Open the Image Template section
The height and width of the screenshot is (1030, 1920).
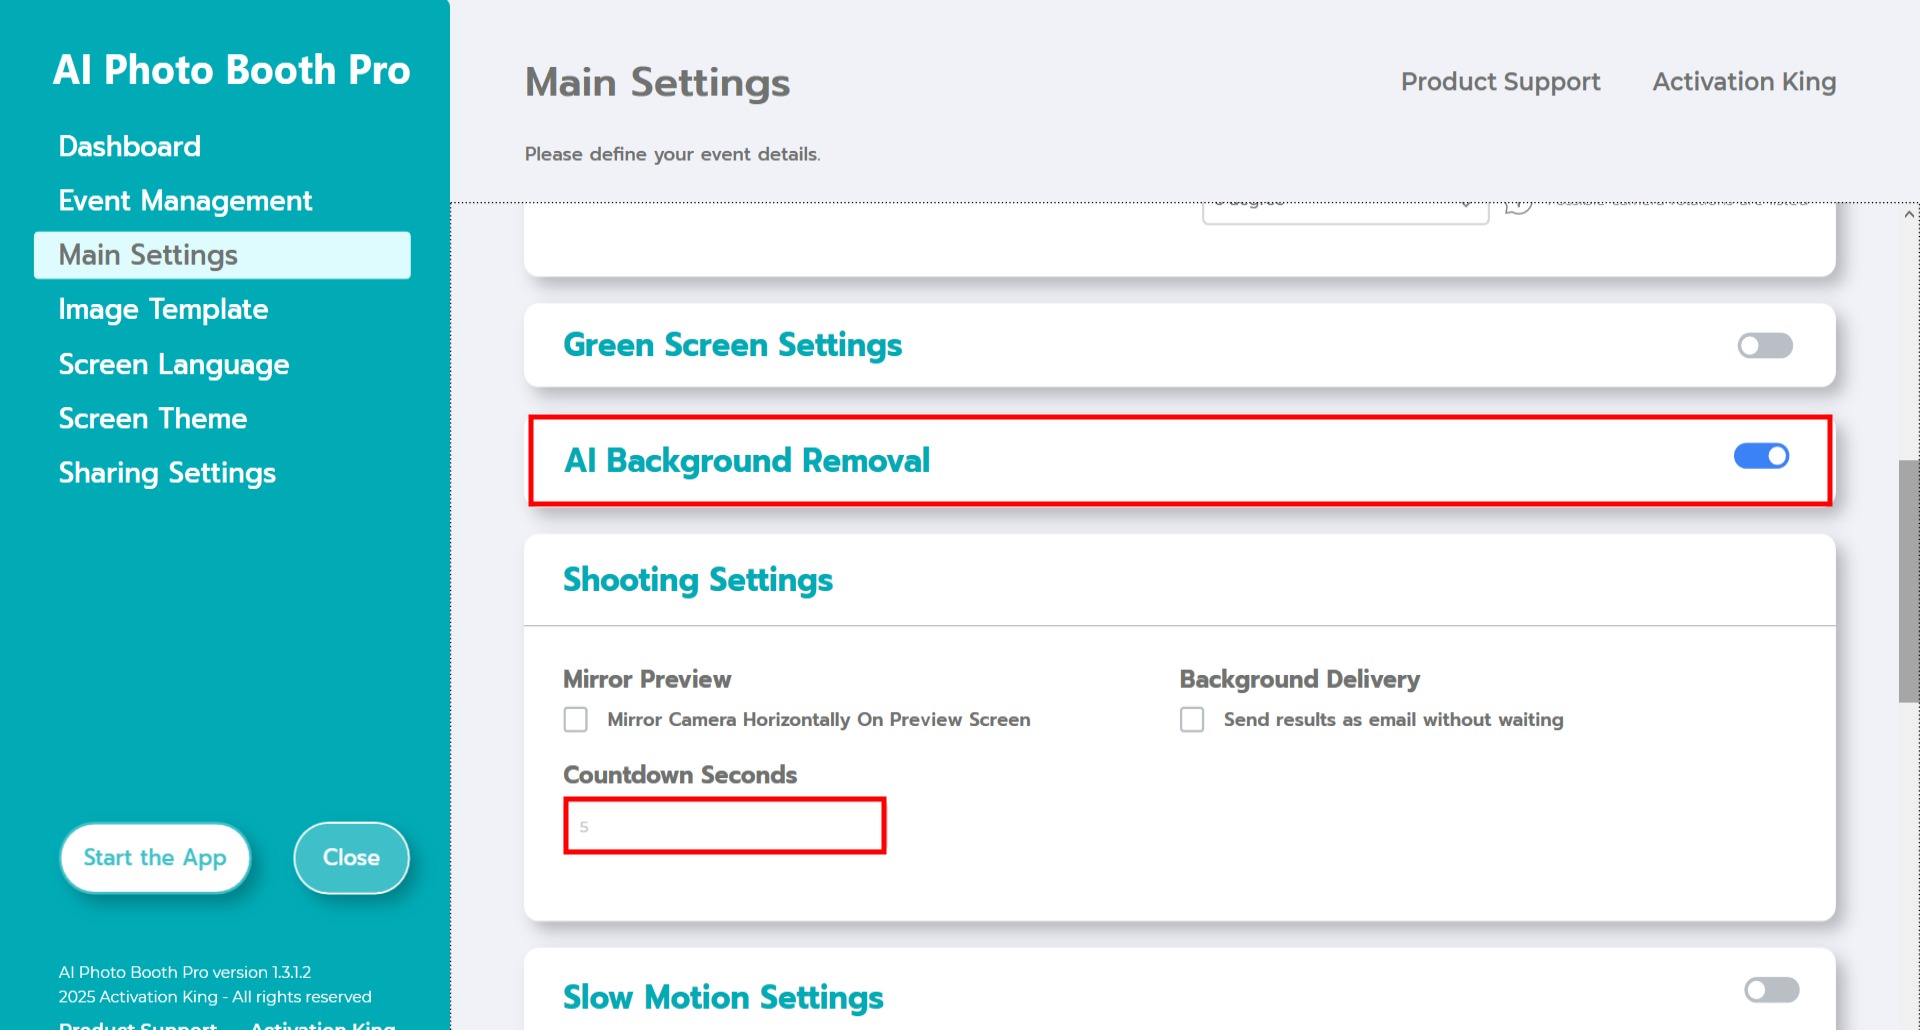tap(163, 310)
